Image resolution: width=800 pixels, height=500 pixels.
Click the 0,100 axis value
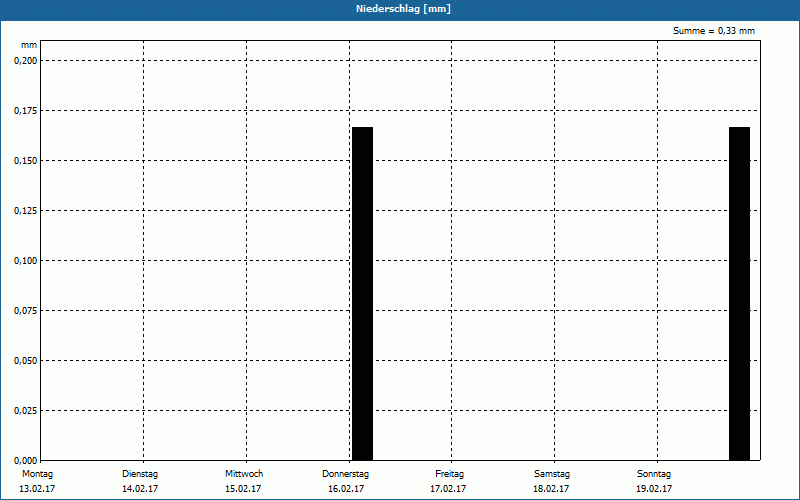click(x=26, y=261)
